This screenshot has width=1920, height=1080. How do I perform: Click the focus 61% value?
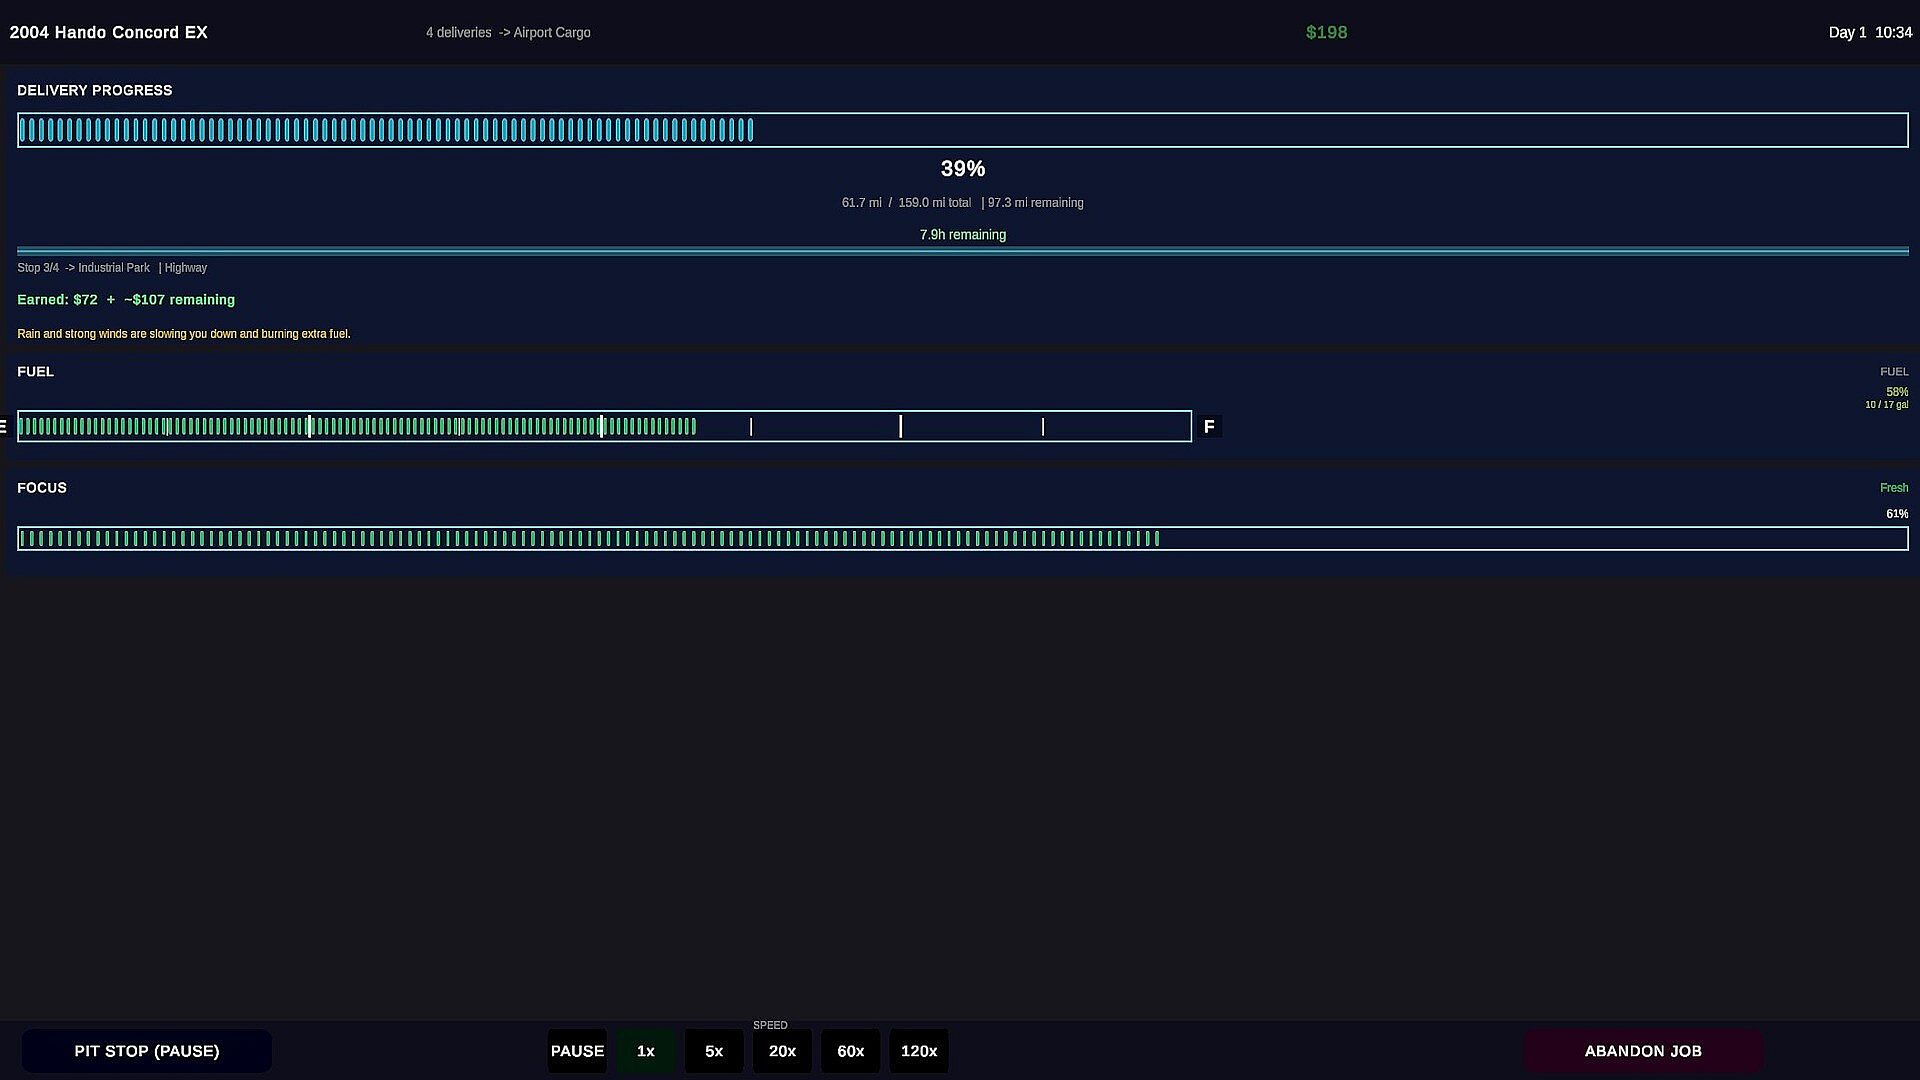[x=1897, y=514]
